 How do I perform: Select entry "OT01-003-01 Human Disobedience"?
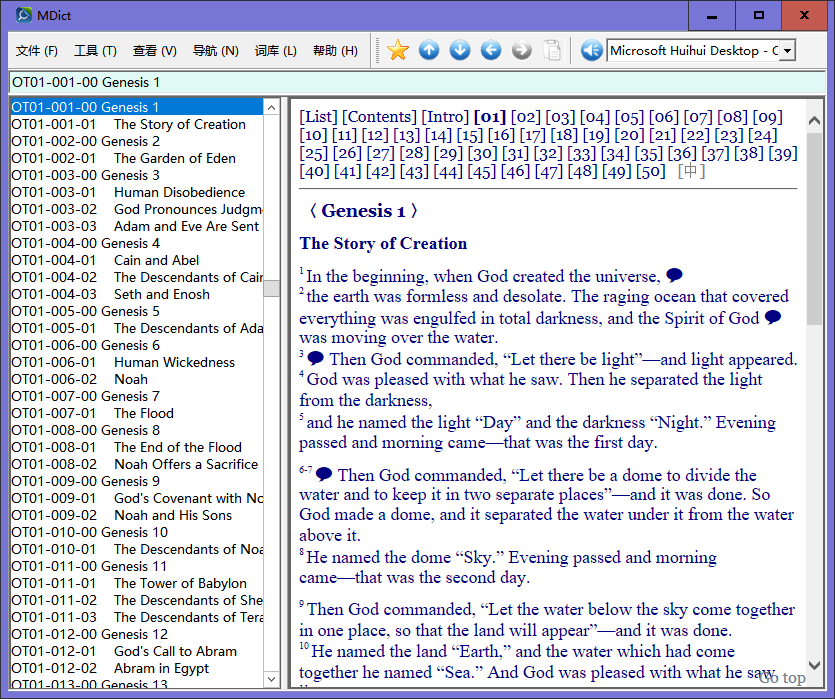point(137,192)
